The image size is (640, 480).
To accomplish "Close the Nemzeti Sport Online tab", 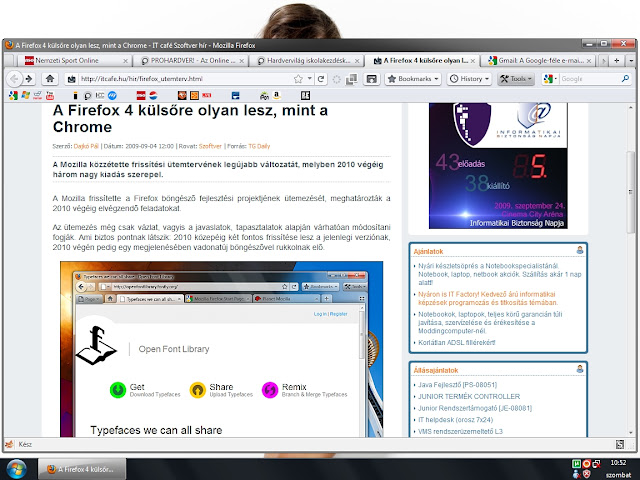I will click(125, 61).
